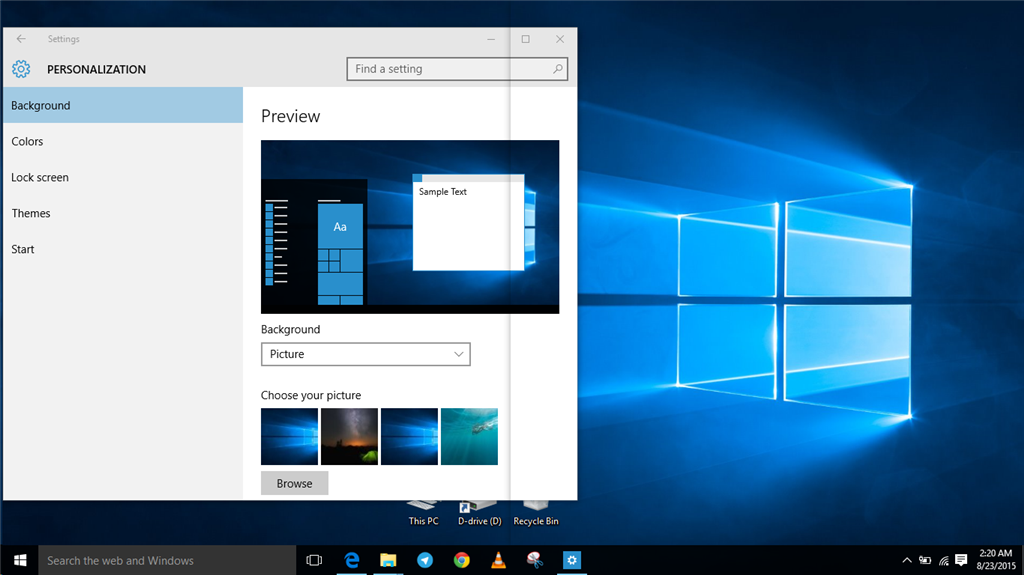Launch Microsoft Edge from the taskbar
The width and height of the screenshot is (1024, 575).
point(352,560)
